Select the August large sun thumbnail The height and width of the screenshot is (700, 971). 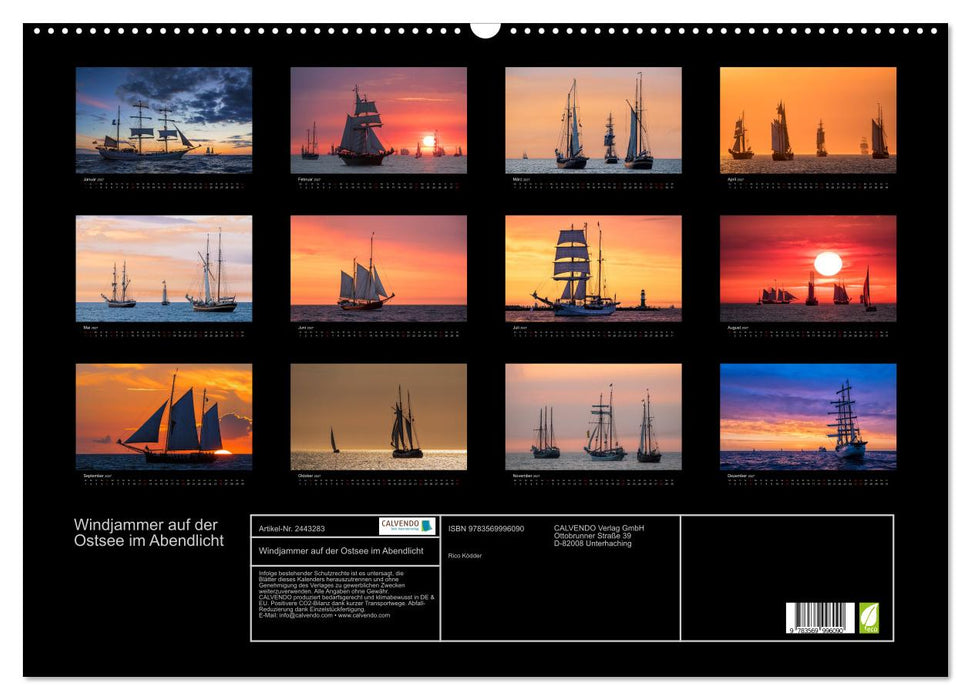[808, 268]
